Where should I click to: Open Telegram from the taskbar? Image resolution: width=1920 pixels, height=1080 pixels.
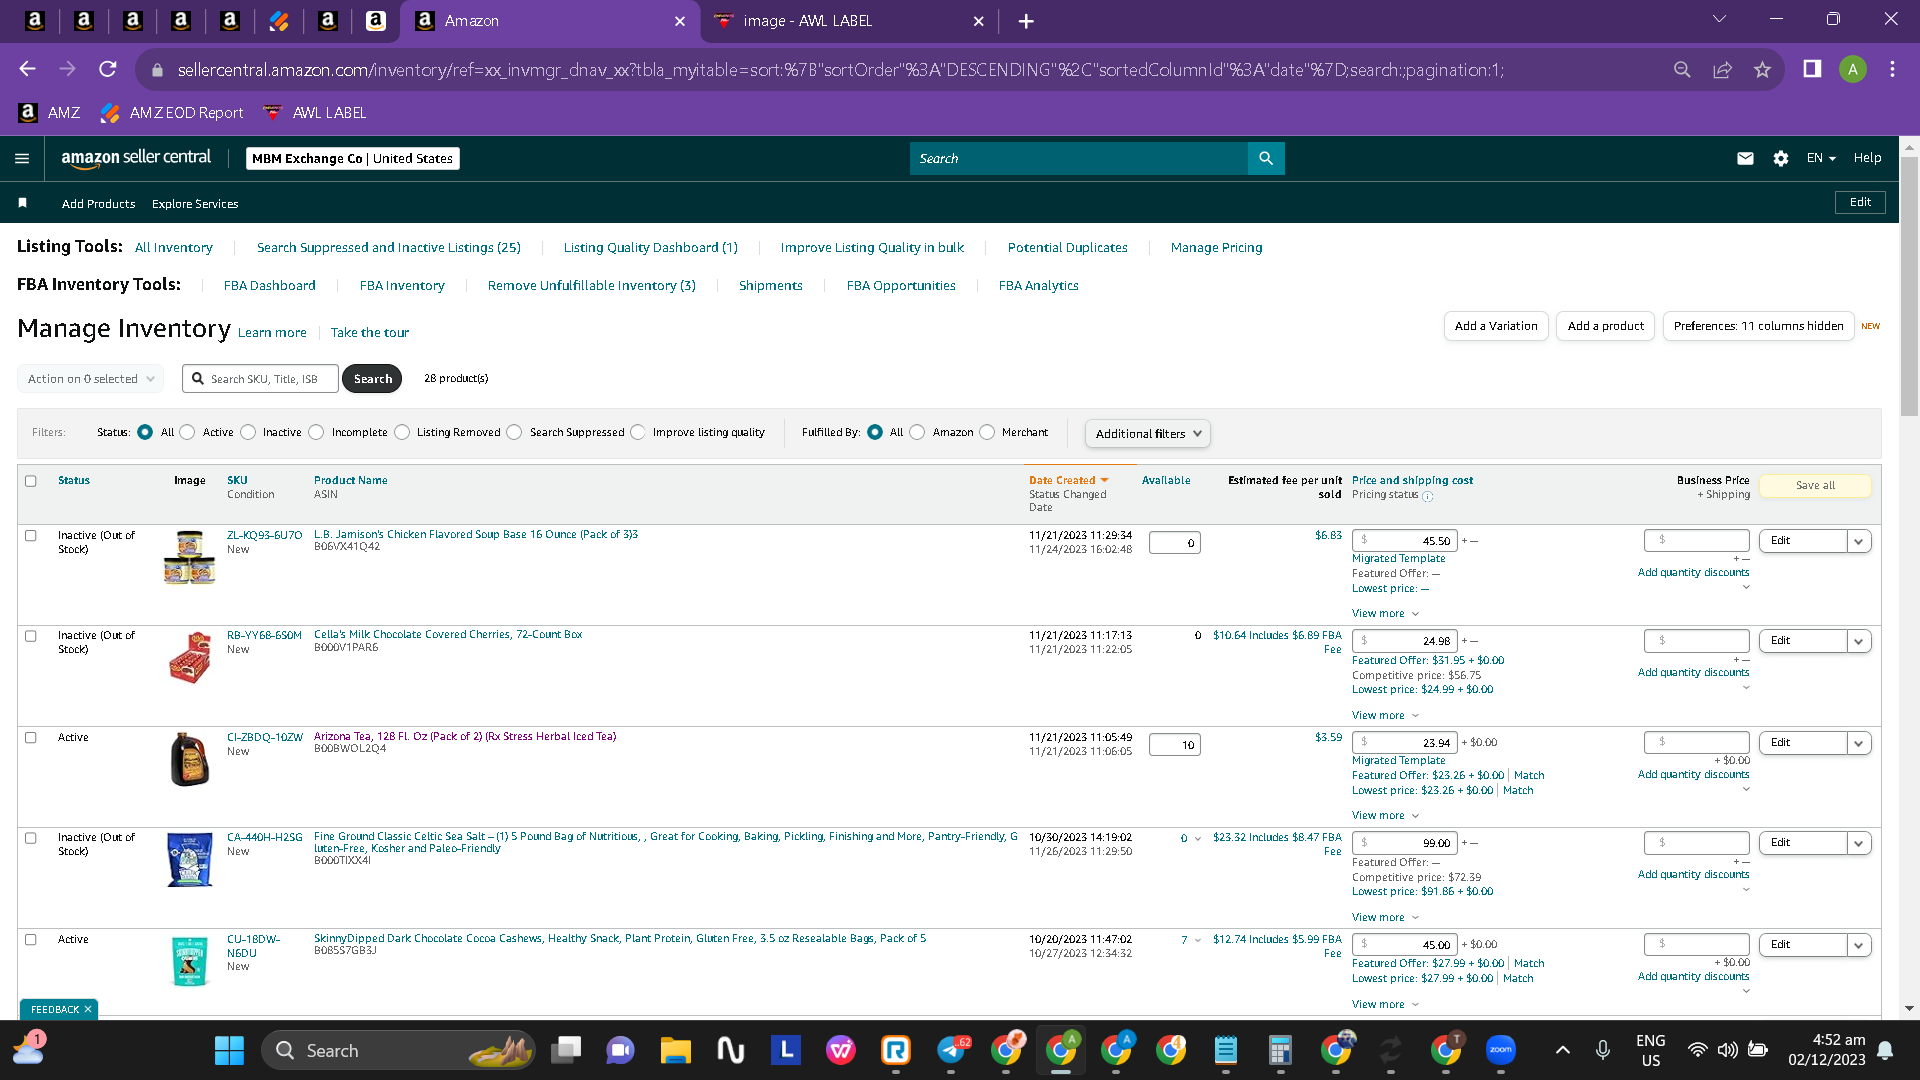click(x=952, y=1050)
